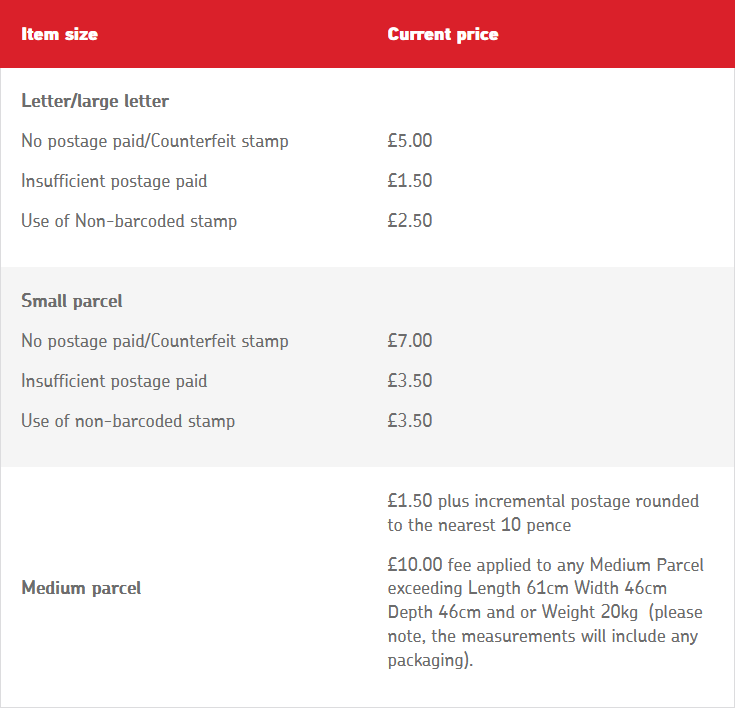Click "No postage paid/Counterfeit stamp" under Small parcel
This screenshot has width=735, height=708.
[155, 341]
